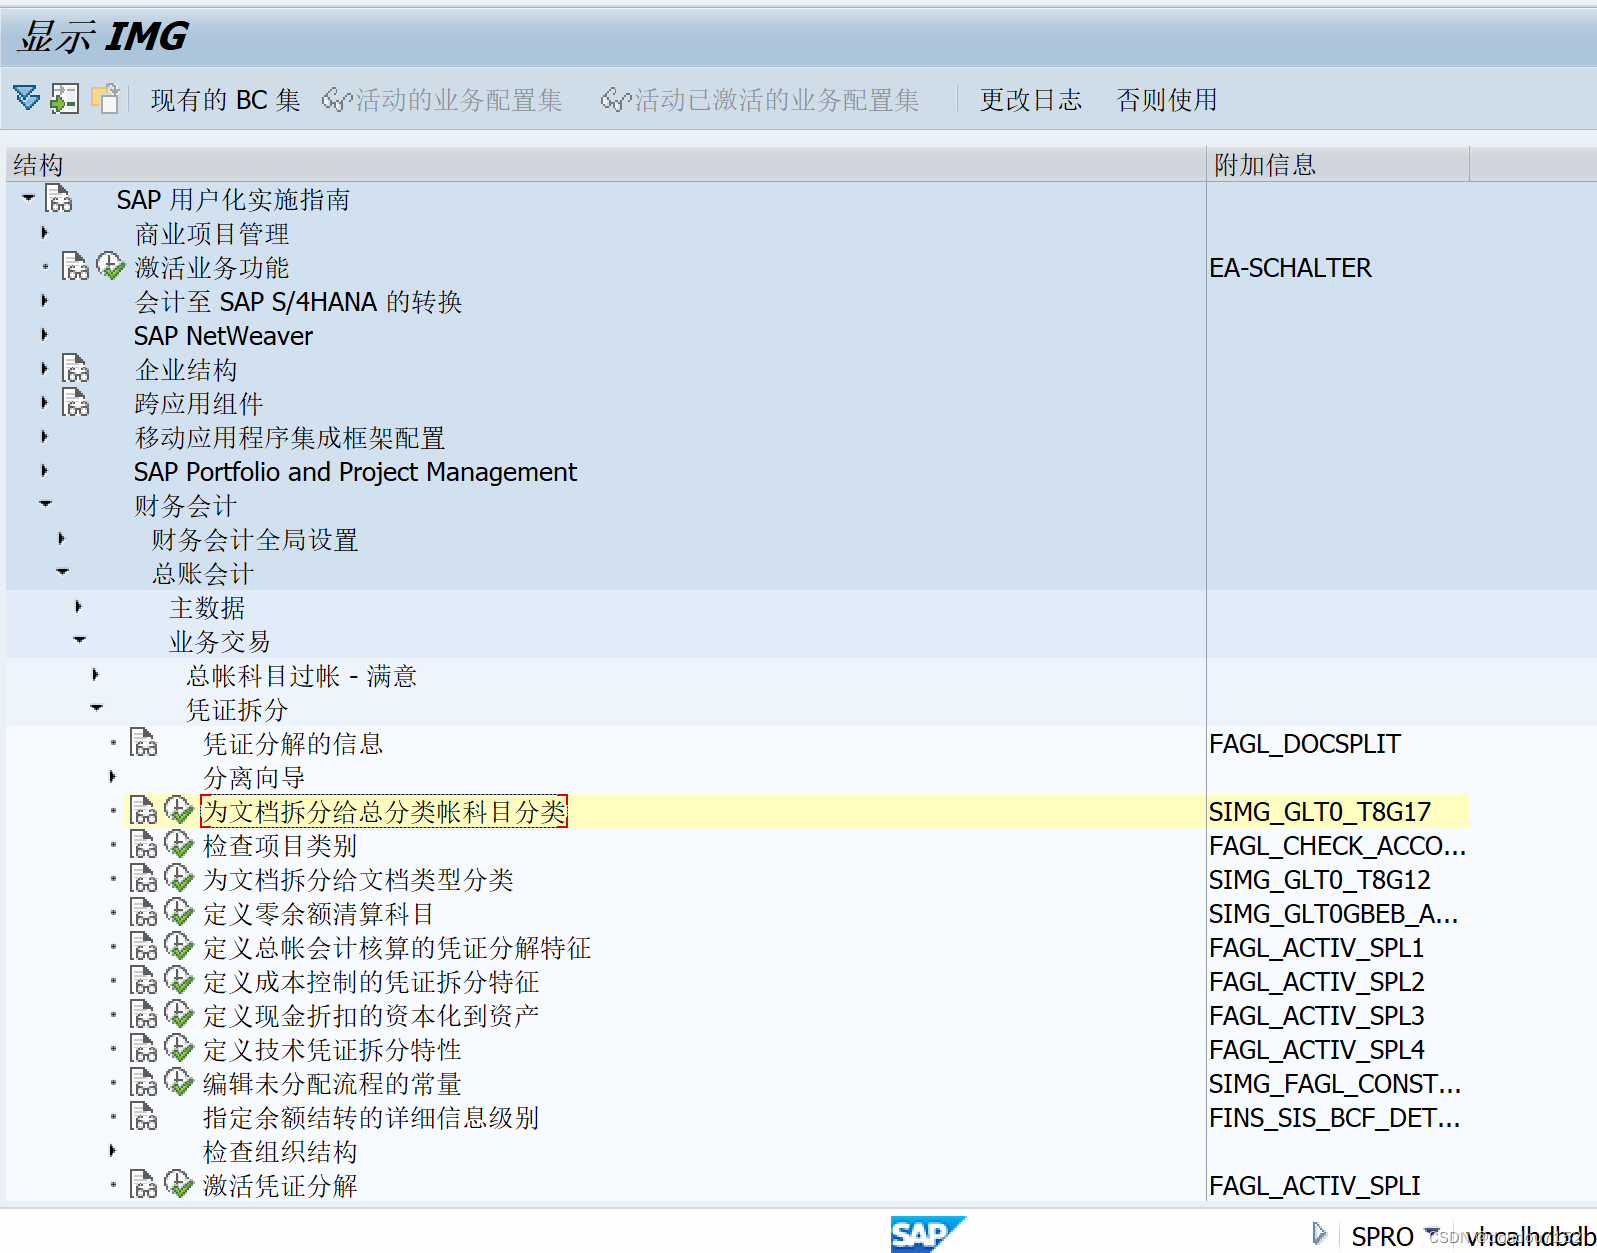Image resolution: width=1597 pixels, height=1253 pixels.
Task: Expand 会计至 SAP S/4HANA 的转换 node
Action: click(x=44, y=301)
